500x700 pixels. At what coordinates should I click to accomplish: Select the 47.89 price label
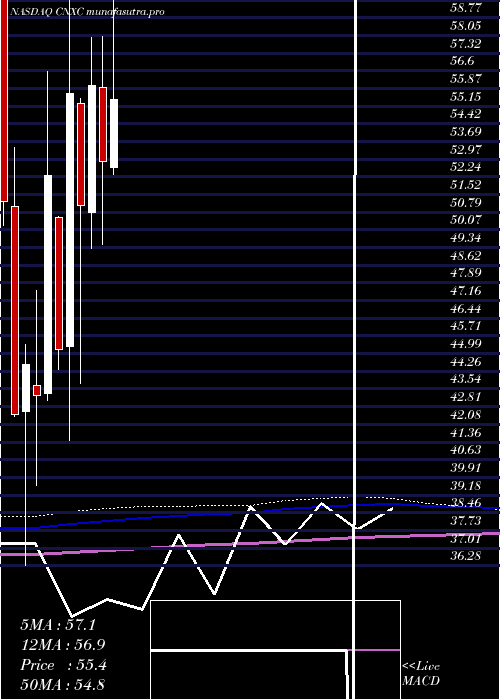tap(466, 273)
